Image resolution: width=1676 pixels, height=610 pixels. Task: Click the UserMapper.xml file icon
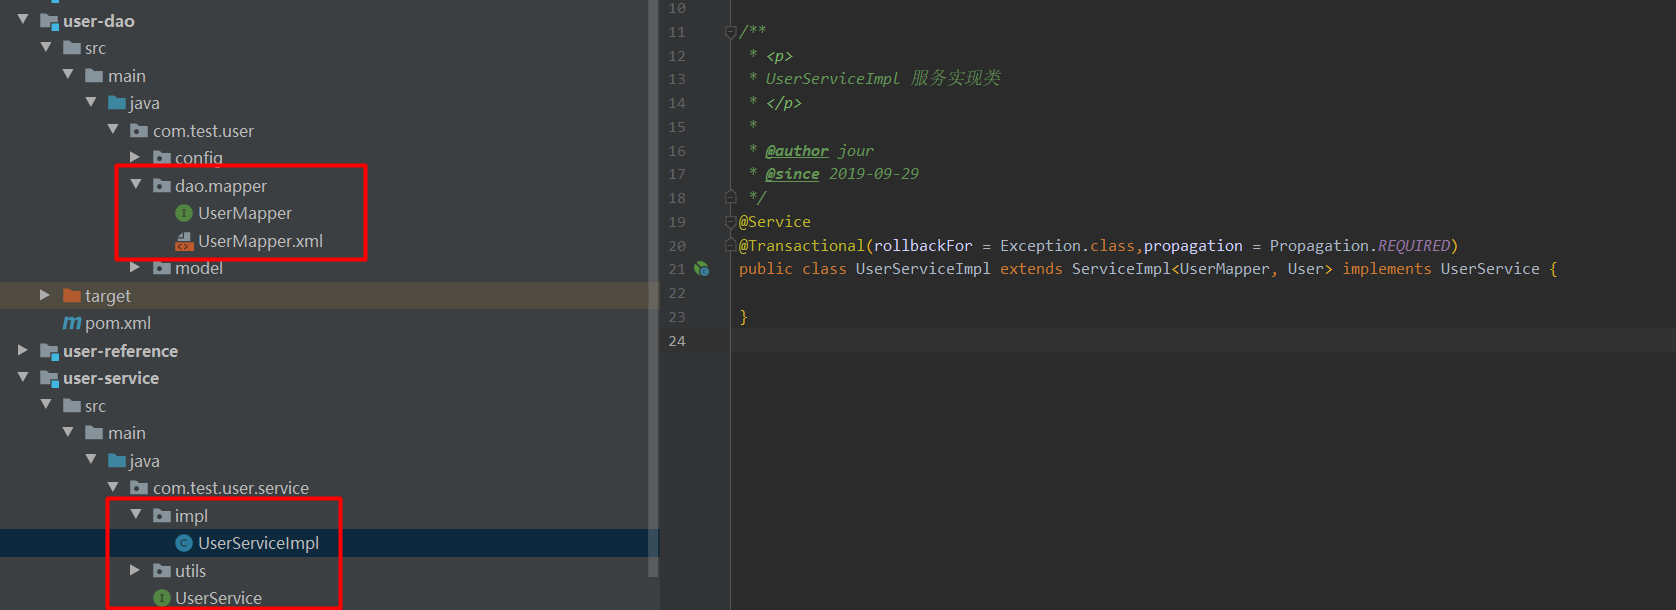tap(184, 241)
